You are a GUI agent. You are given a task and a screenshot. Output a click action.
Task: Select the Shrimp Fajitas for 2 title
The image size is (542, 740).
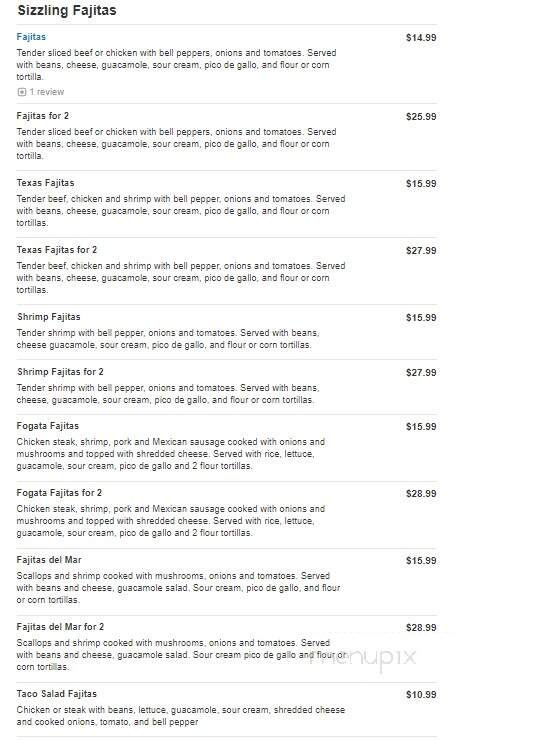(60, 372)
